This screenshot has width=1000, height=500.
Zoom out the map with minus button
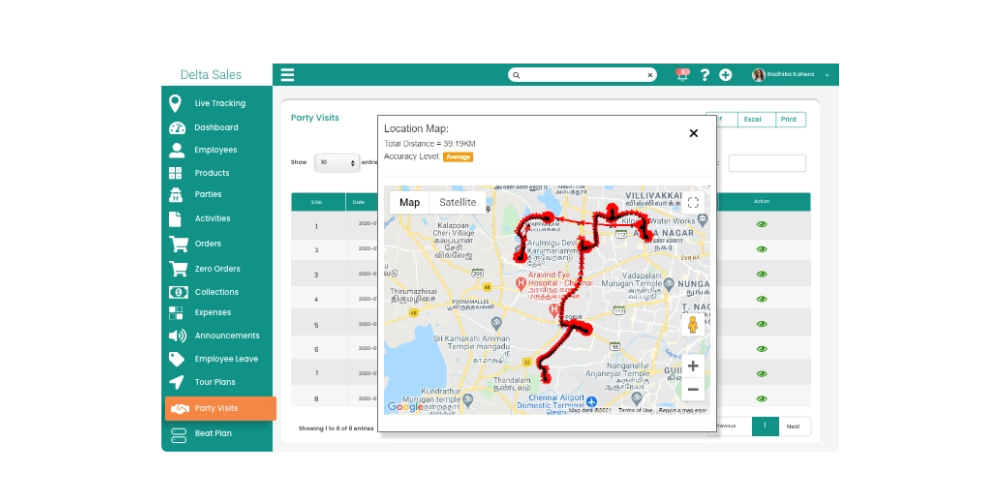click(693, 389)
